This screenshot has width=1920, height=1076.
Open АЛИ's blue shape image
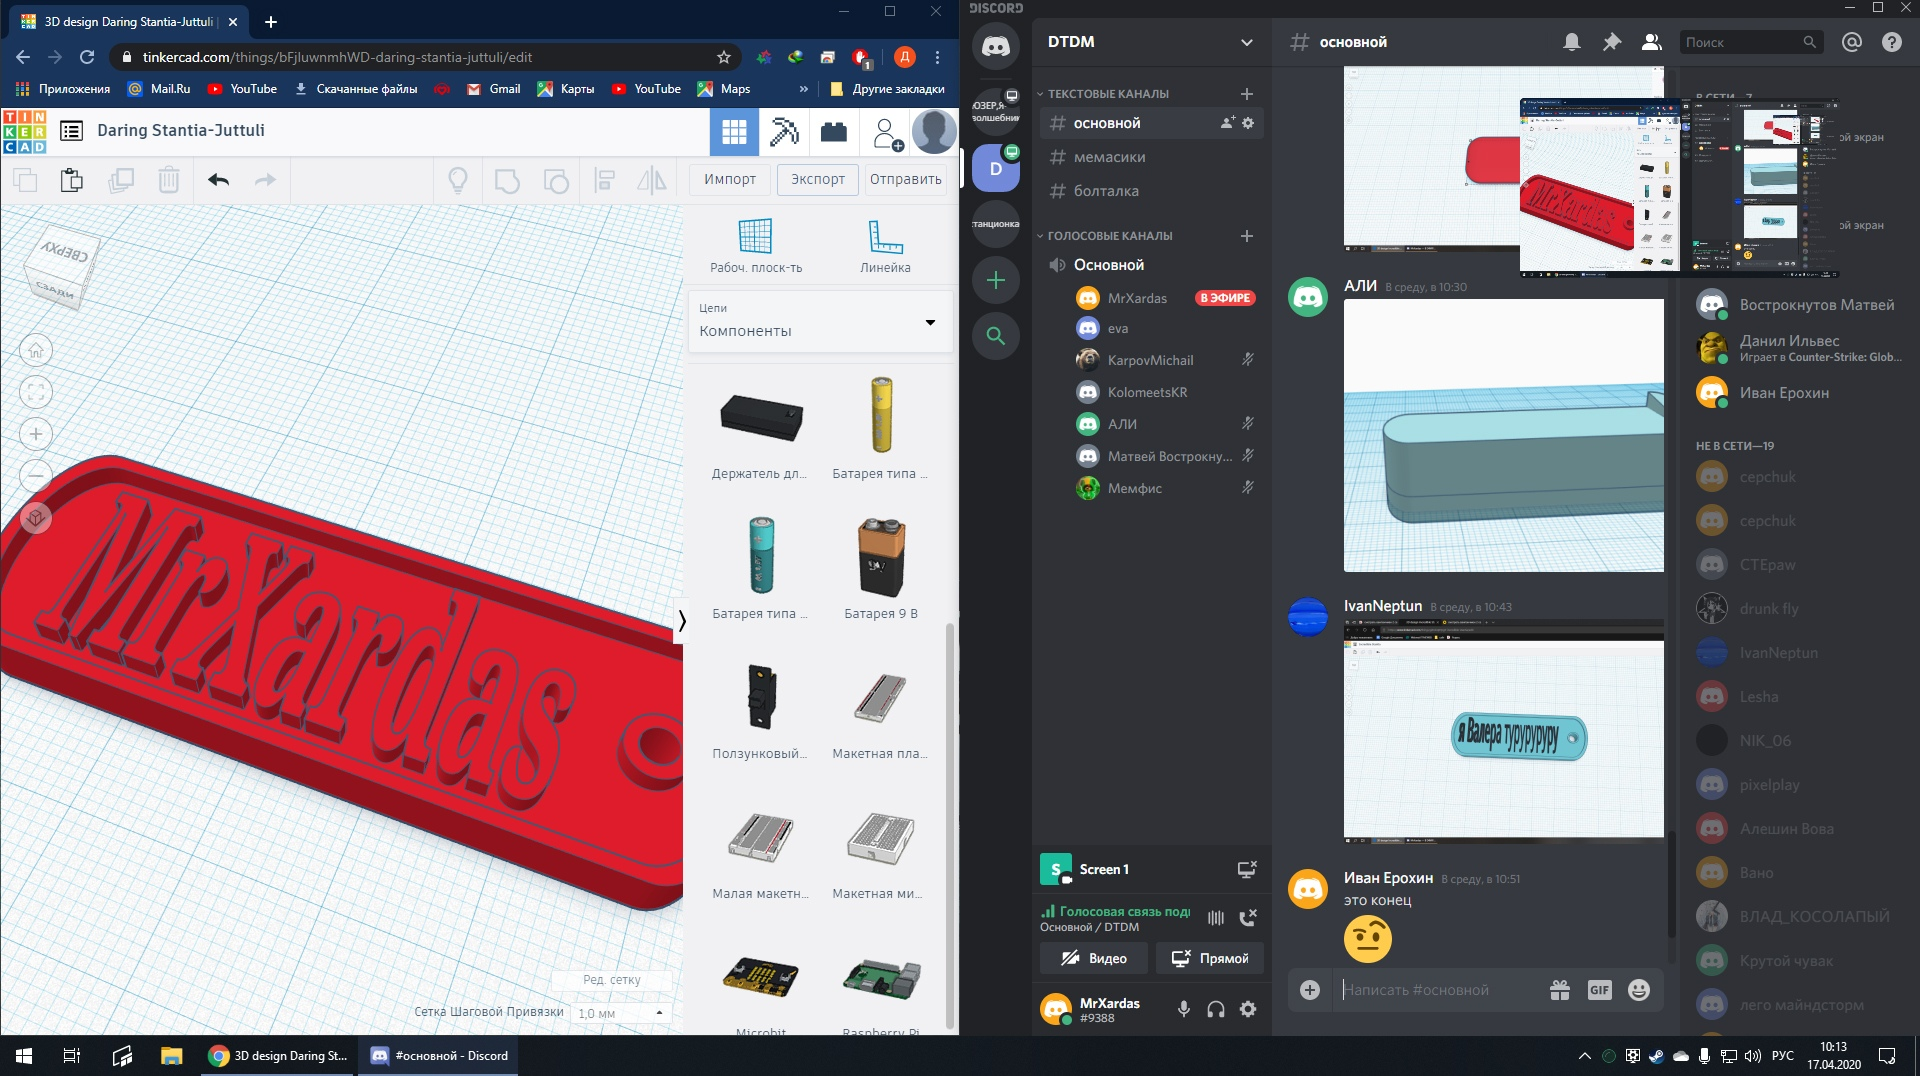coord(1504,435)
